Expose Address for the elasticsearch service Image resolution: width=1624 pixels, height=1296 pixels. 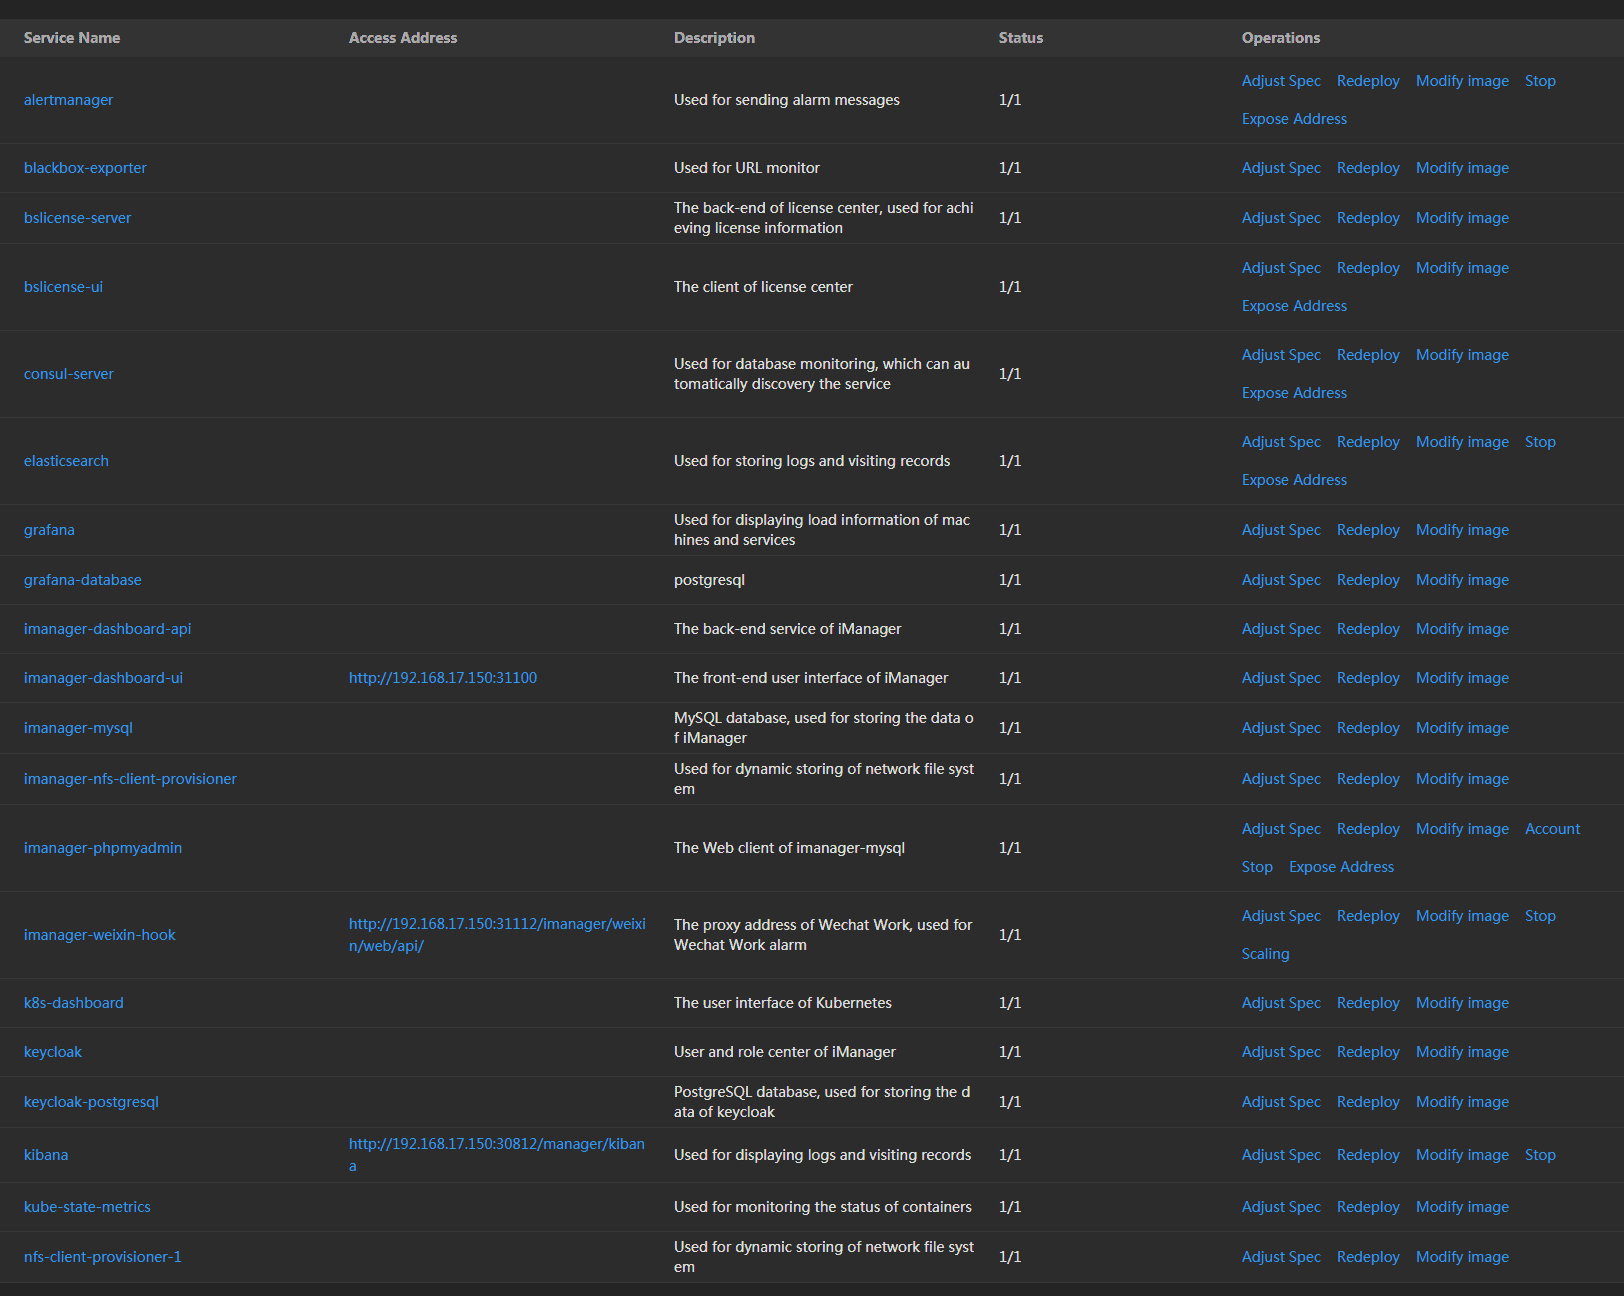pos(1293,480)
